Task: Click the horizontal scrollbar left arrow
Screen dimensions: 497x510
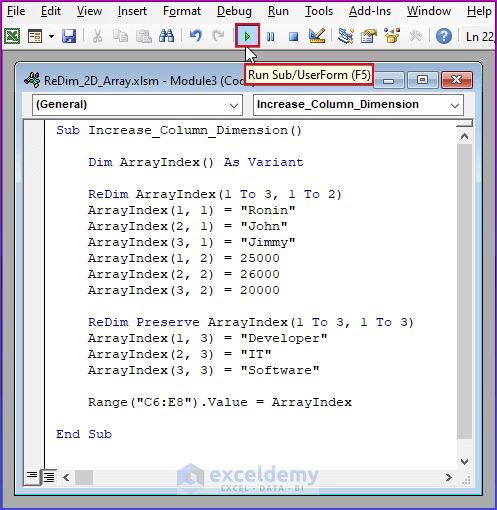Action: (66, 478)
